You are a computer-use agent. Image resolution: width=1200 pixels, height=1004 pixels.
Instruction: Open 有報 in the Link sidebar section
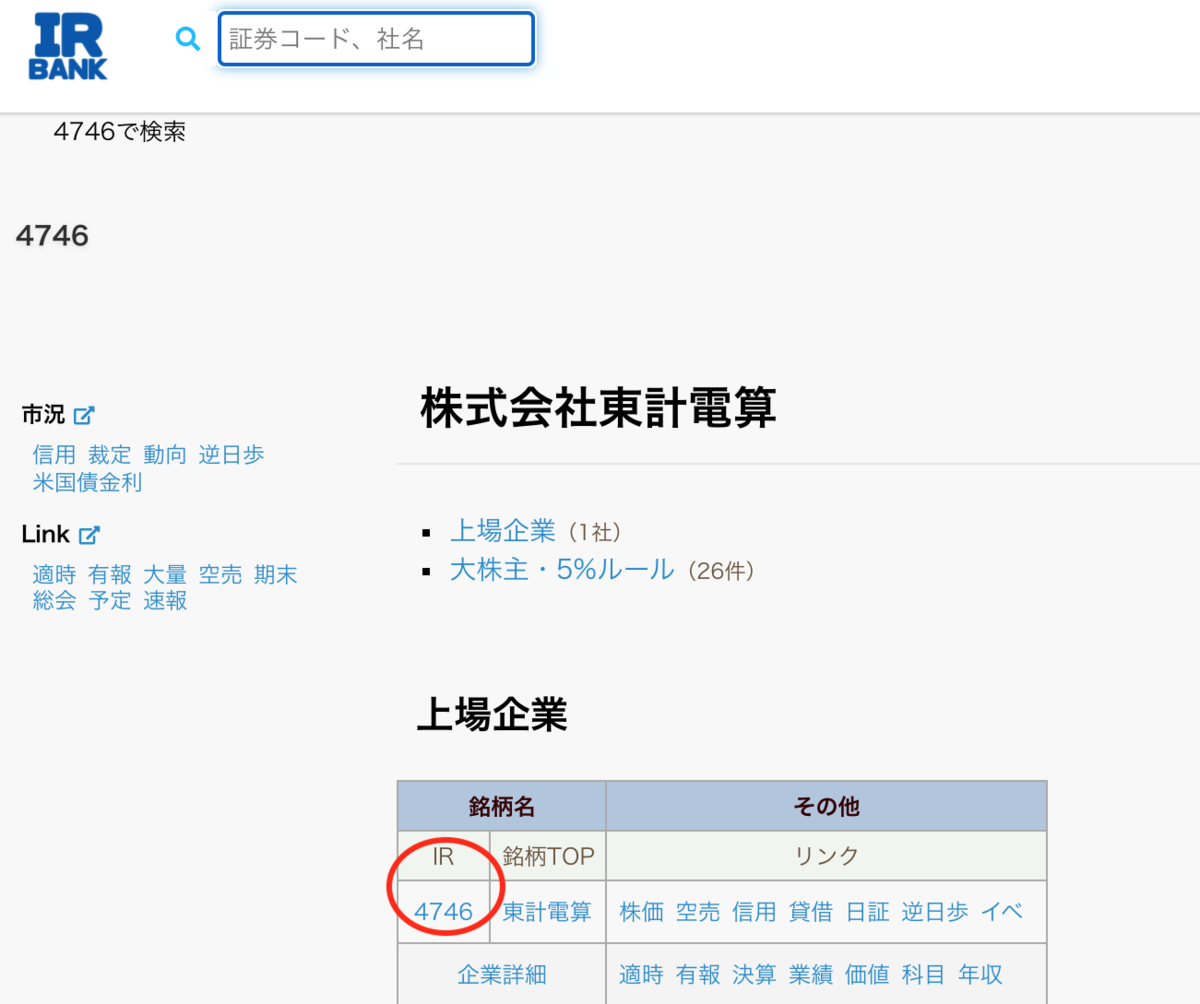[x=109, y=575]
